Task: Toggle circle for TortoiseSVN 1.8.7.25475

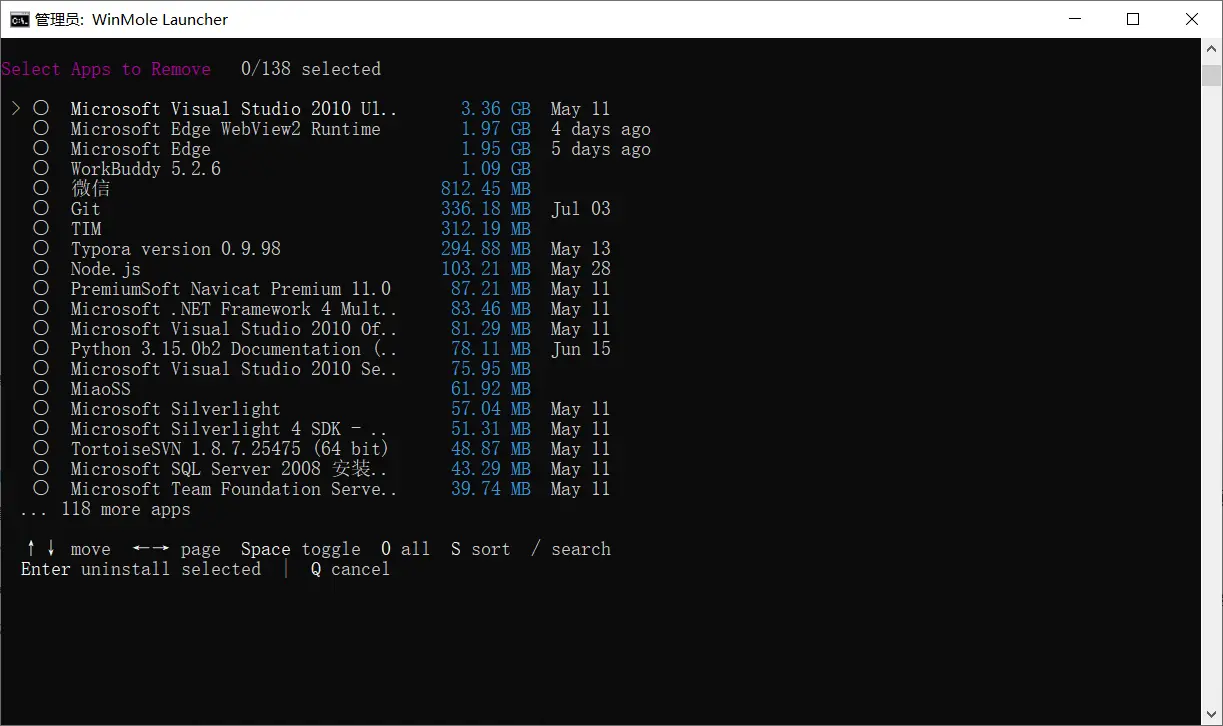Action: tap(41, 448)
